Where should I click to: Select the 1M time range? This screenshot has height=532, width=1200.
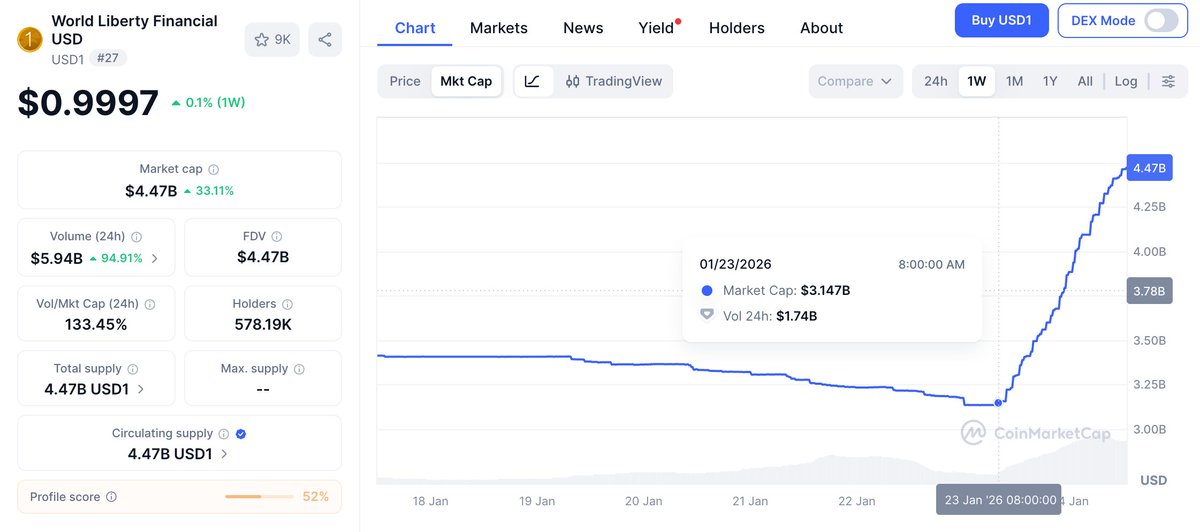point(1014,81)
